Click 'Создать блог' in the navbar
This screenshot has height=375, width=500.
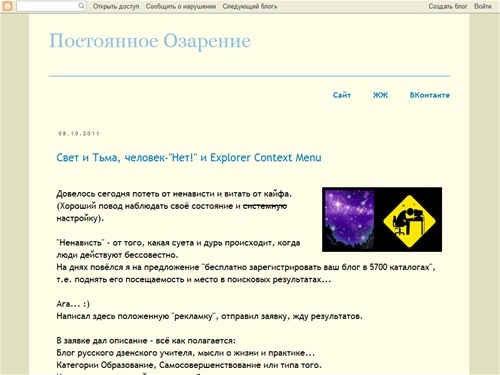(448, 6)
